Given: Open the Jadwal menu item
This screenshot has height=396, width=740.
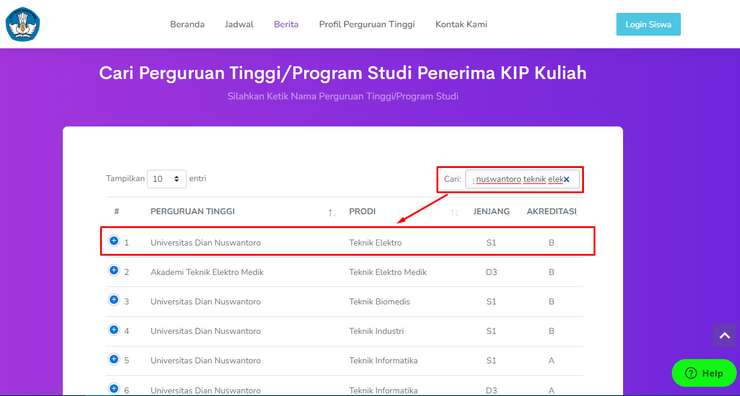Looking at the screenshot, I should coord(239,24).
